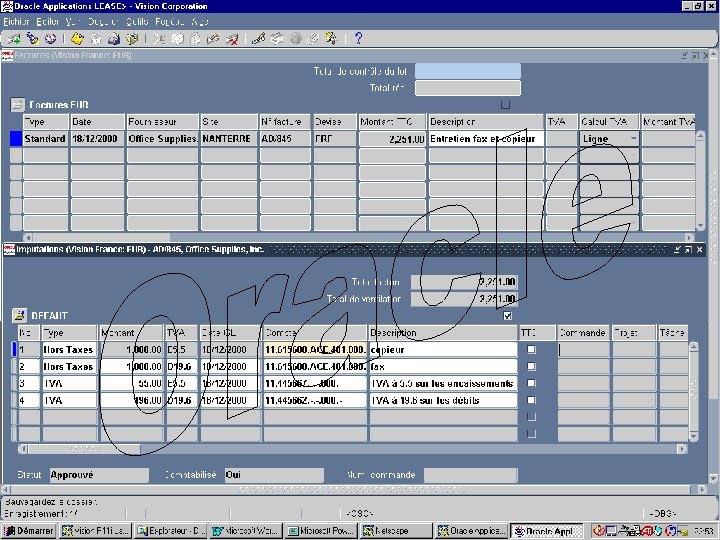
Task: Open the Aide menu
Action: tap(200, 22)
